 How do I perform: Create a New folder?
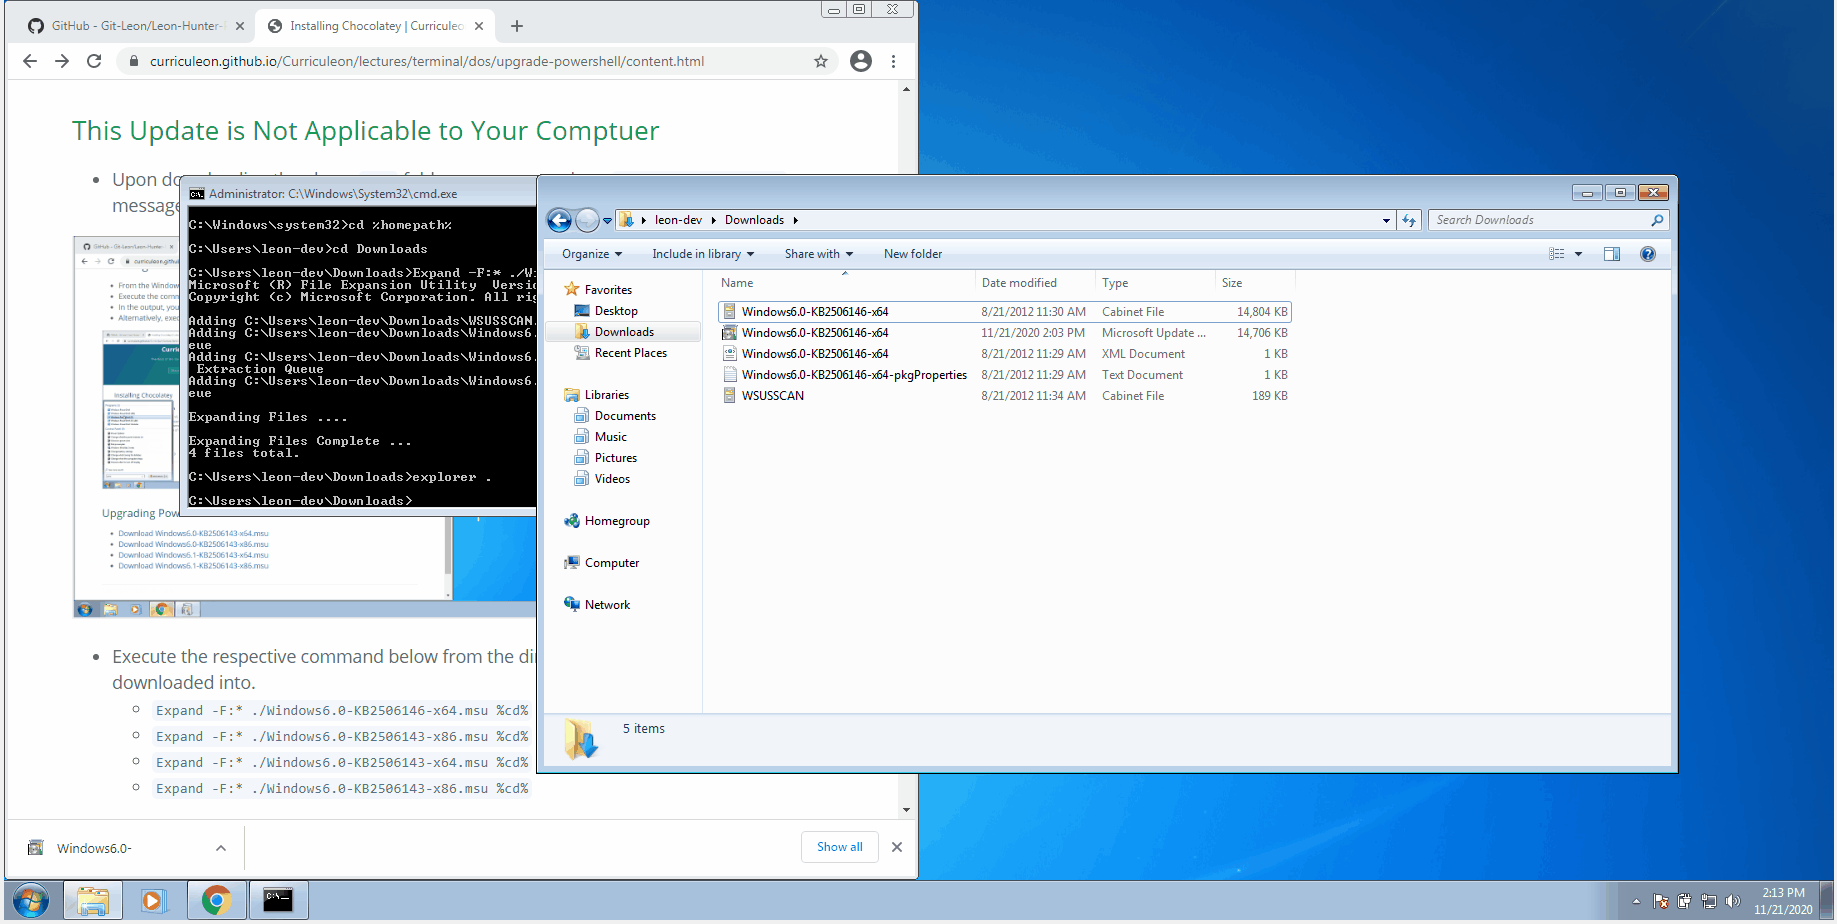click(x=912, y=254)
